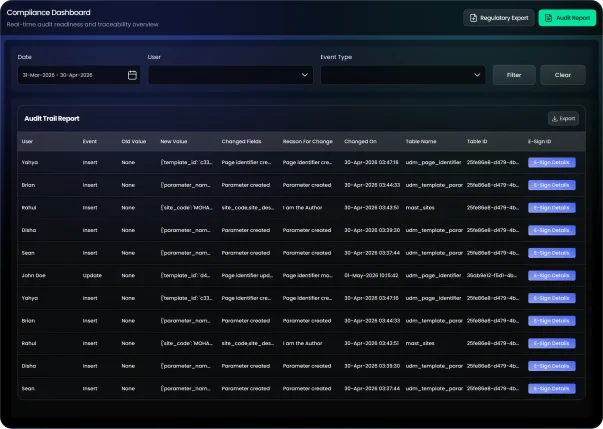Expand the User dropdown
This screenshot has width=603, height=429.
tap(231, 75)
